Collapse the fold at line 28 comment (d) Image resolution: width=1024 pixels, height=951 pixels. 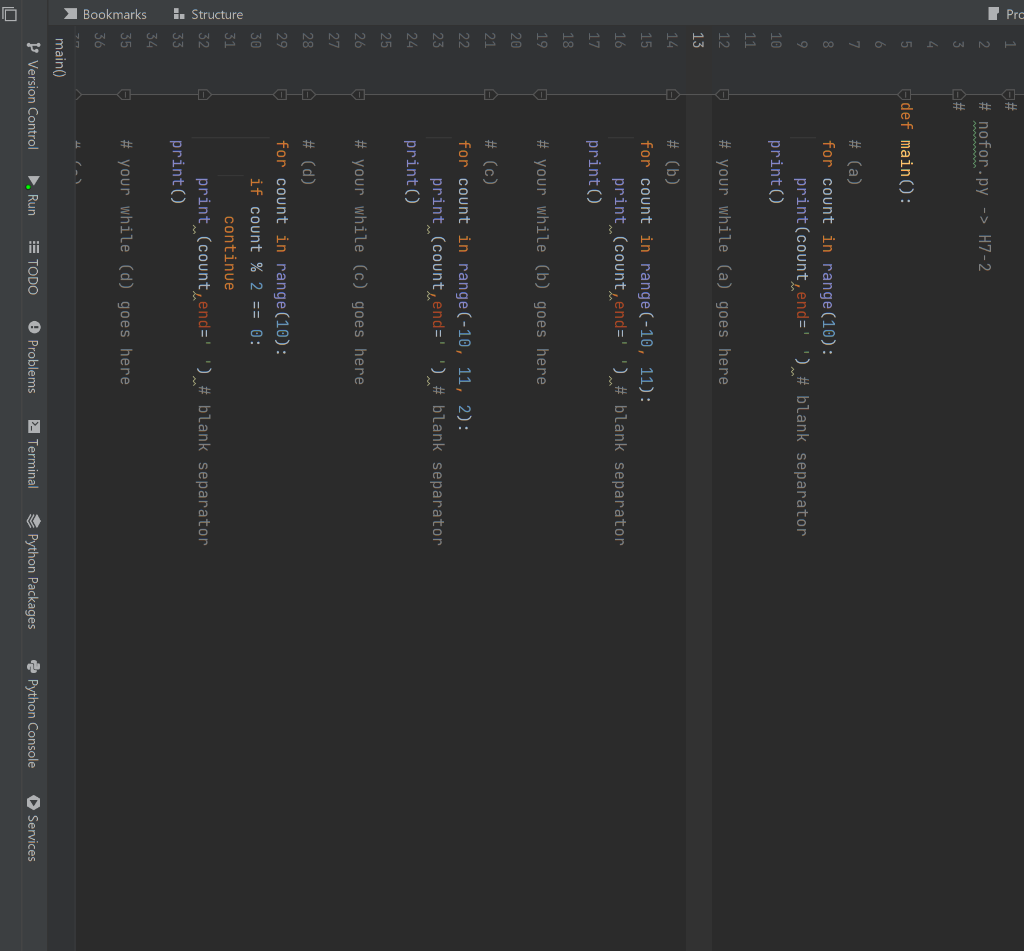308,95
